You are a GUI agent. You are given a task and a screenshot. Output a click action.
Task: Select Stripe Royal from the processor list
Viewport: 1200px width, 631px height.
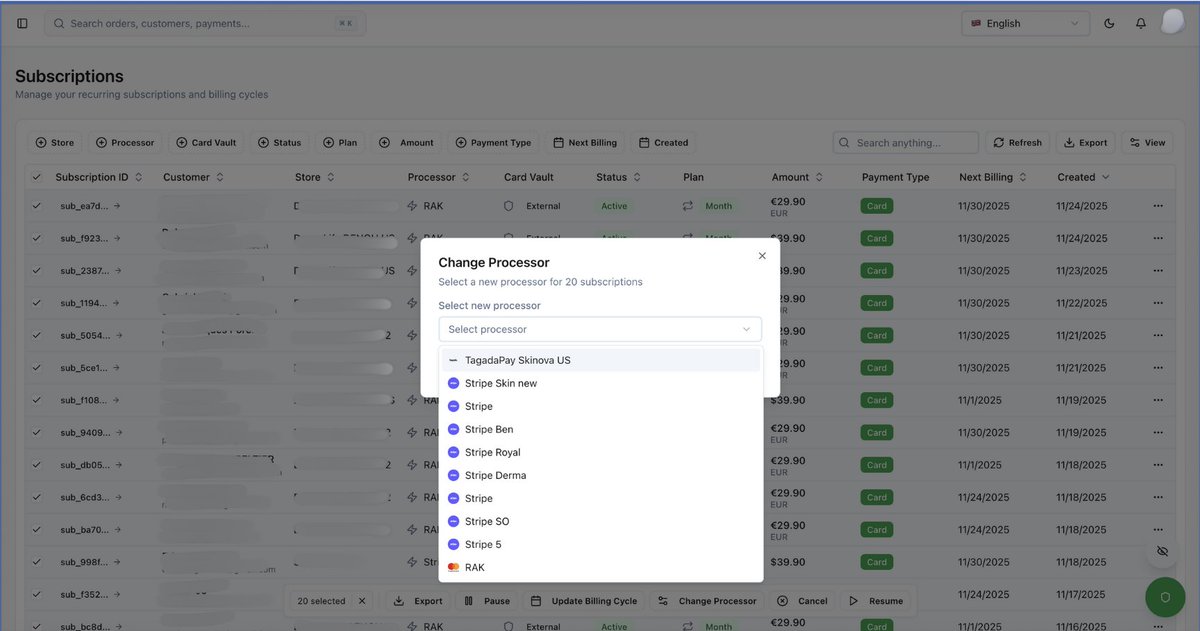click(x=493, y=452)
